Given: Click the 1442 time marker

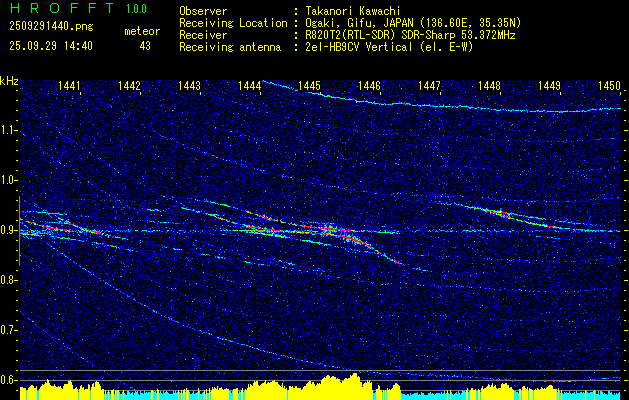Looking at the screenshot, I should pyautogui.click(x=130, y=85).
